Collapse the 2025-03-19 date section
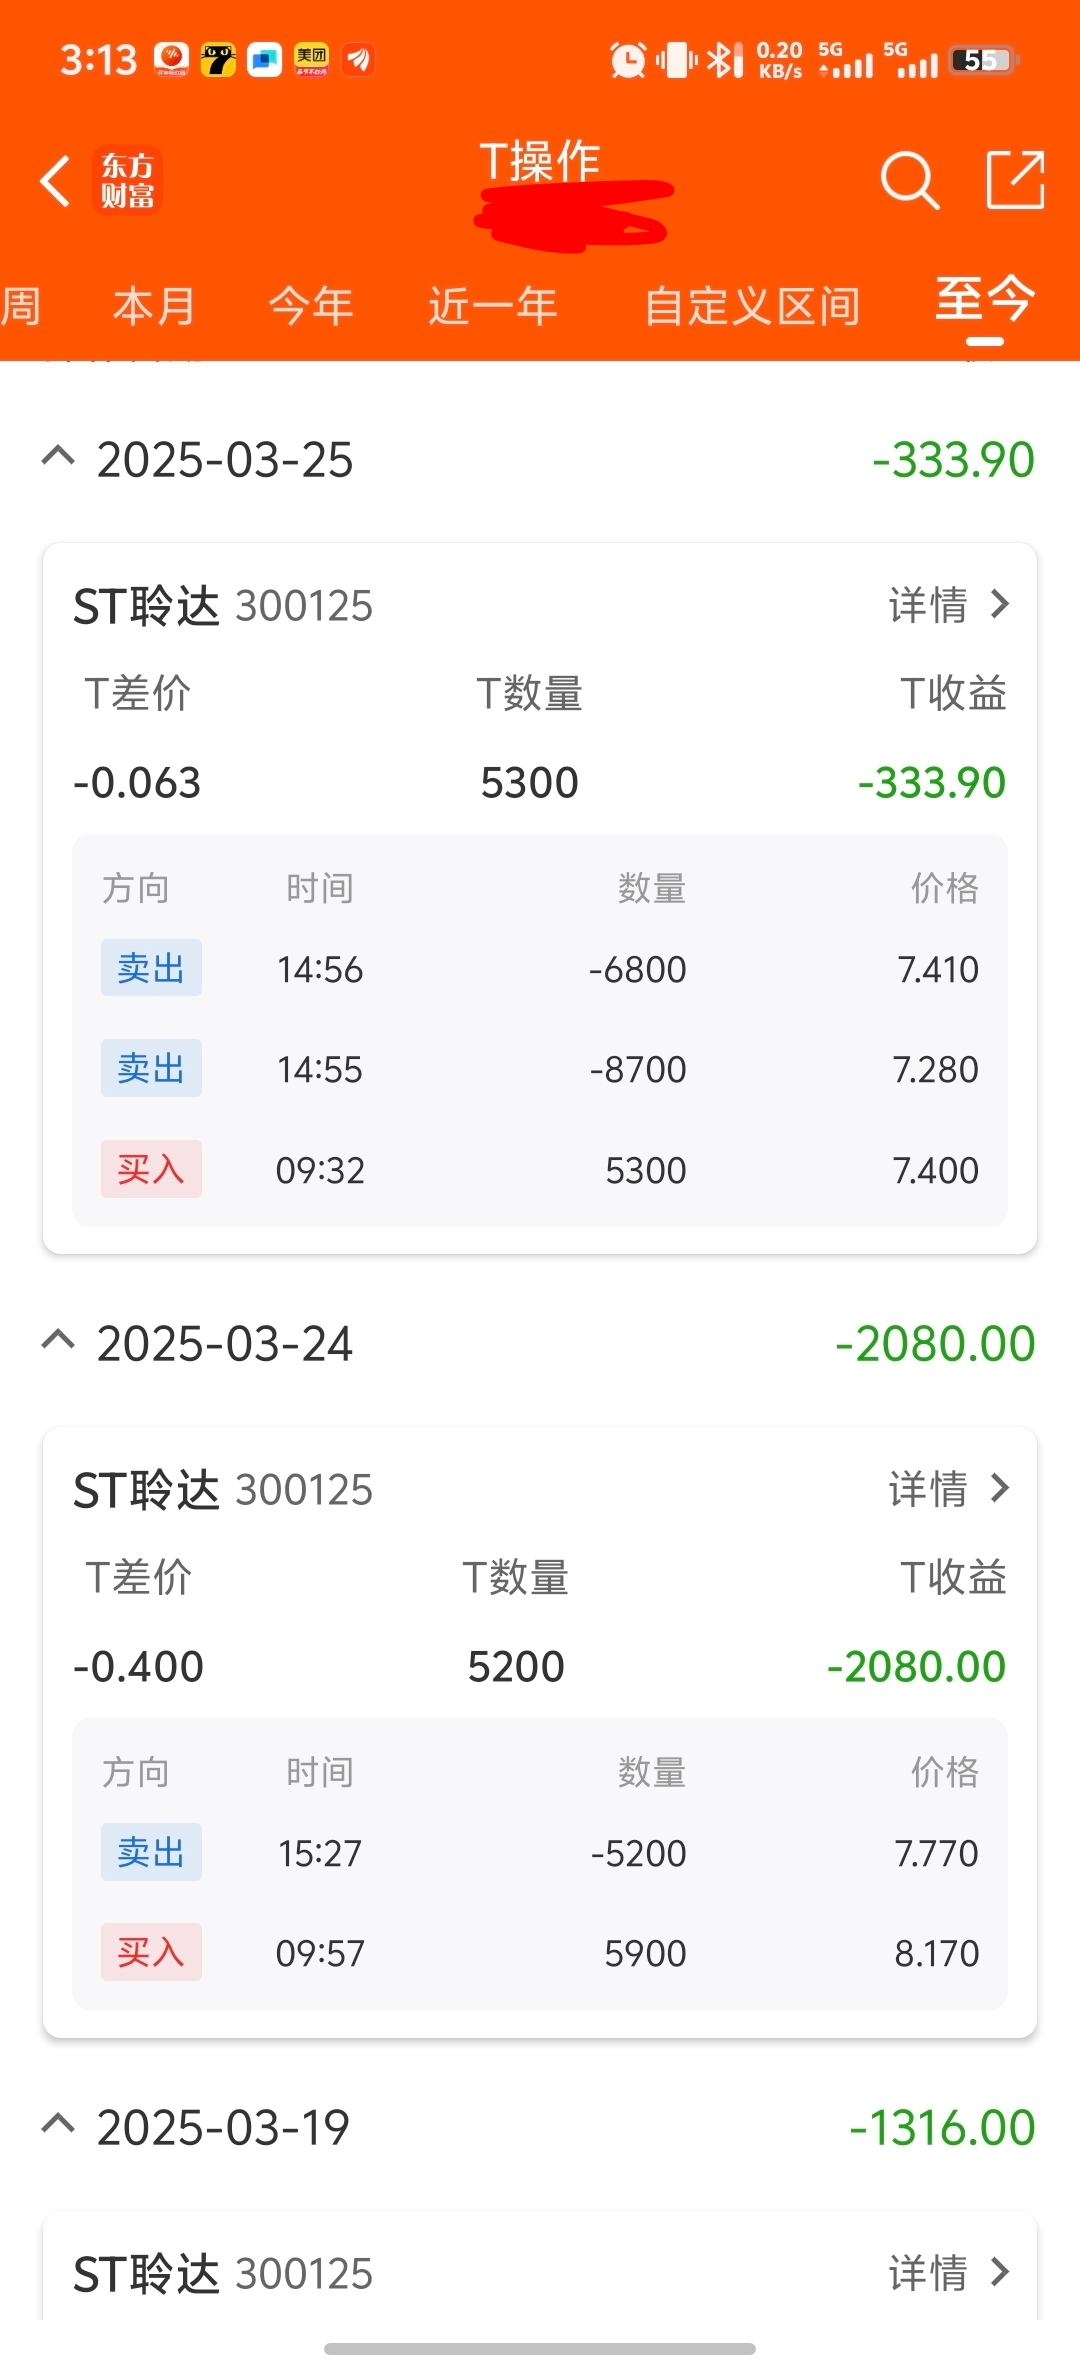 tap(58, 2125)
